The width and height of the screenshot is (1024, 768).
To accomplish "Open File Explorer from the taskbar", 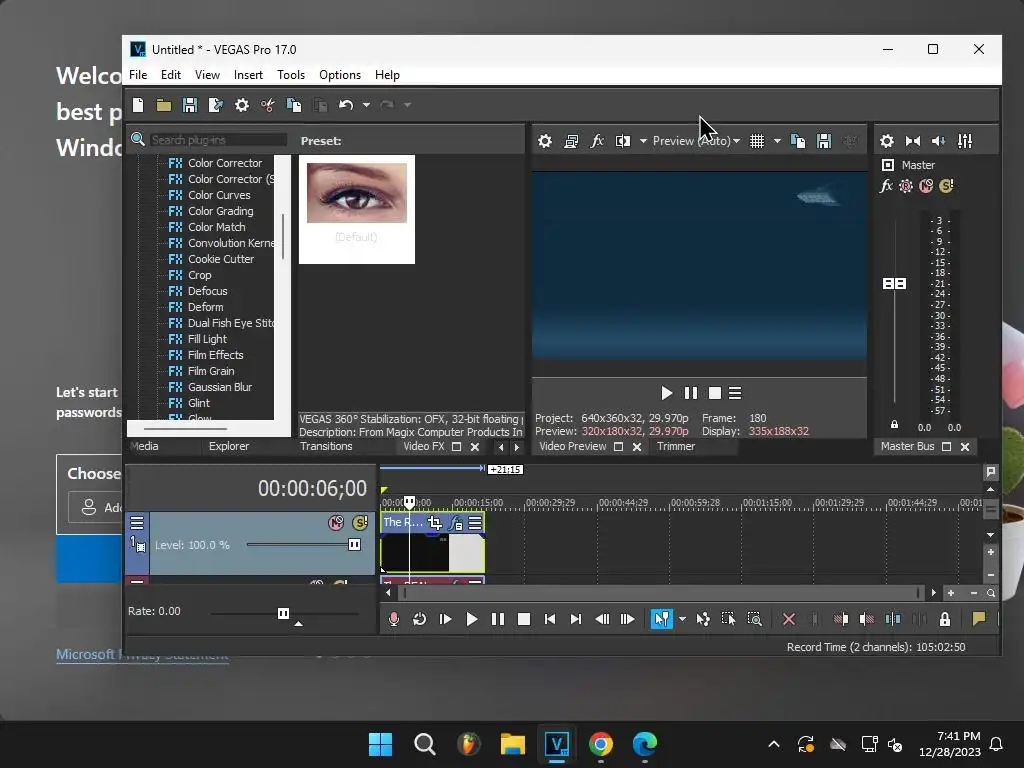I will point(513,744).
